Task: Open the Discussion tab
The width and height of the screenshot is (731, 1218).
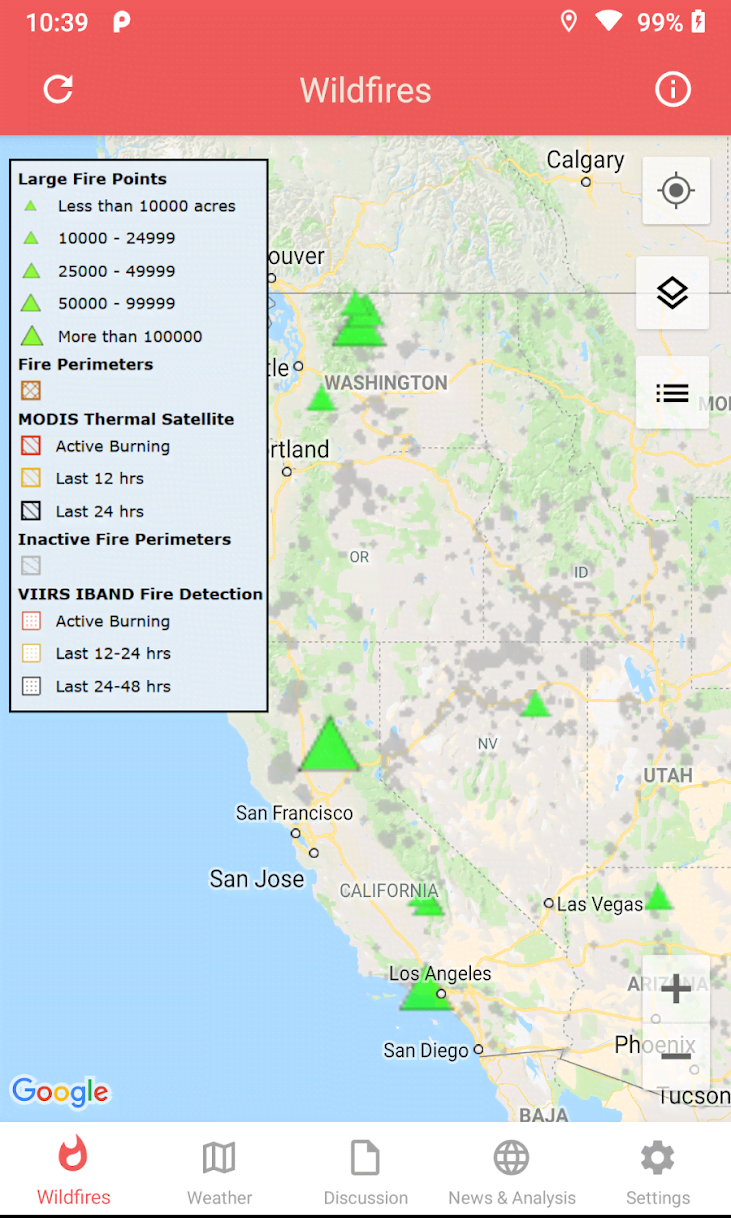Action: coord(365,1170)
